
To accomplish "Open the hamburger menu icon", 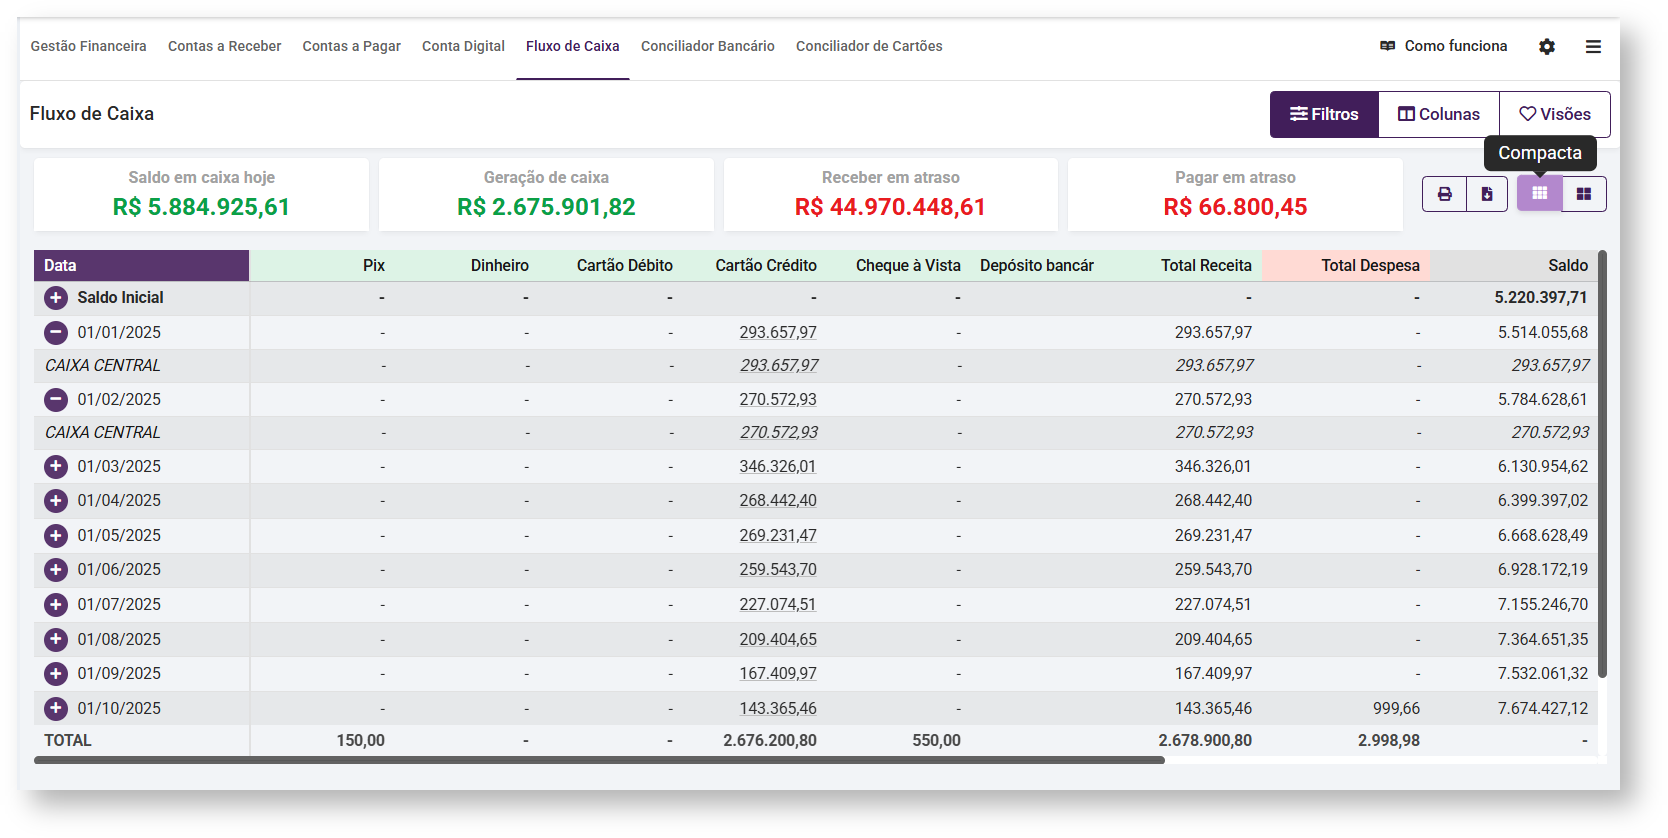I will tap(1593, 47).
